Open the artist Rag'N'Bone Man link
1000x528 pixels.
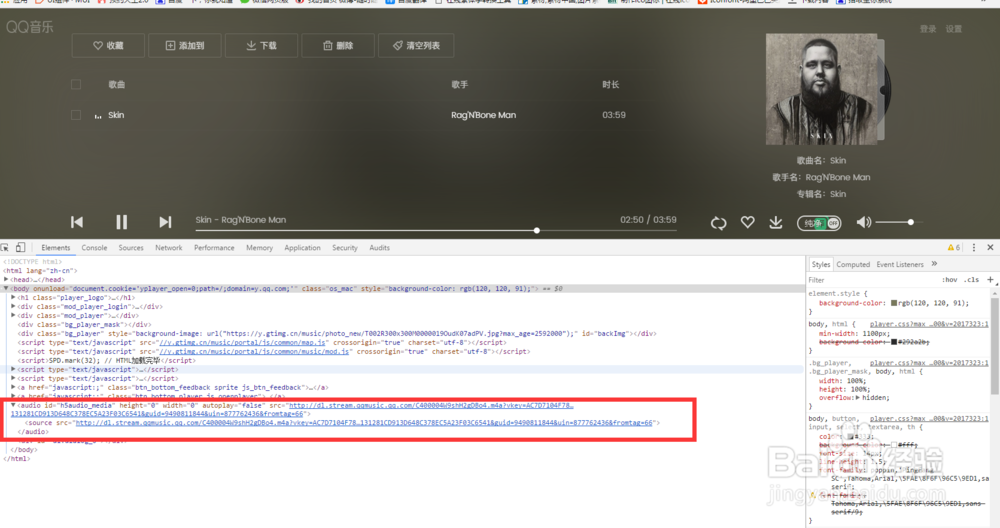tap(483, 115)
